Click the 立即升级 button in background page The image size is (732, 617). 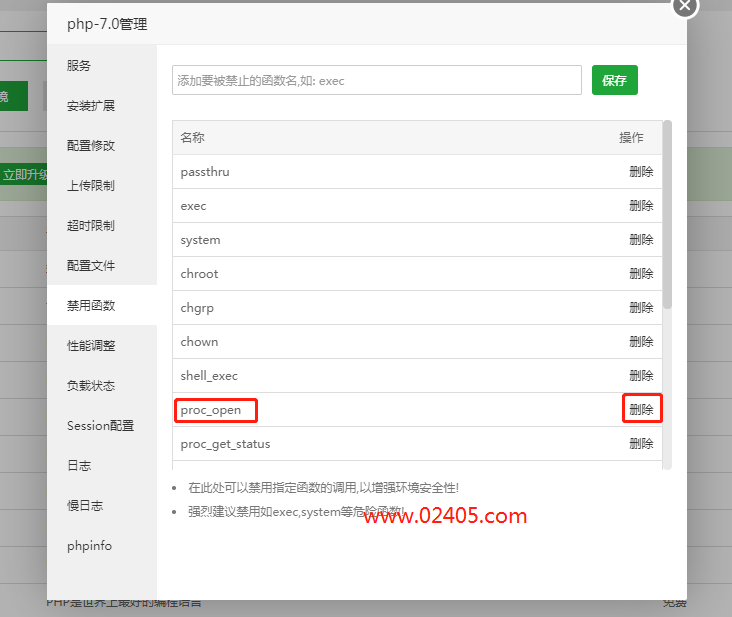(x=24, y=175)
